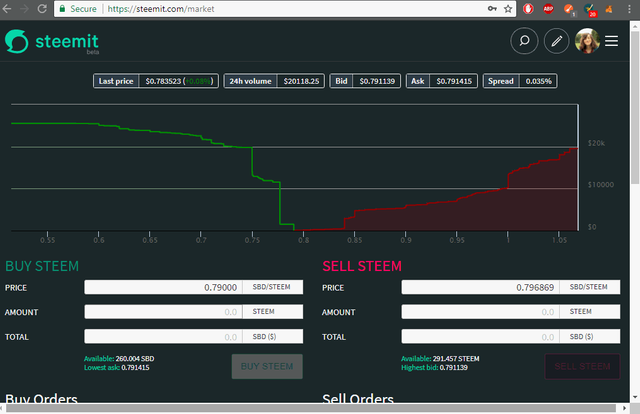The width and height of the screenshot is (640, 414).
Task: Click the Steemit logo
Action: coord(52,42)
